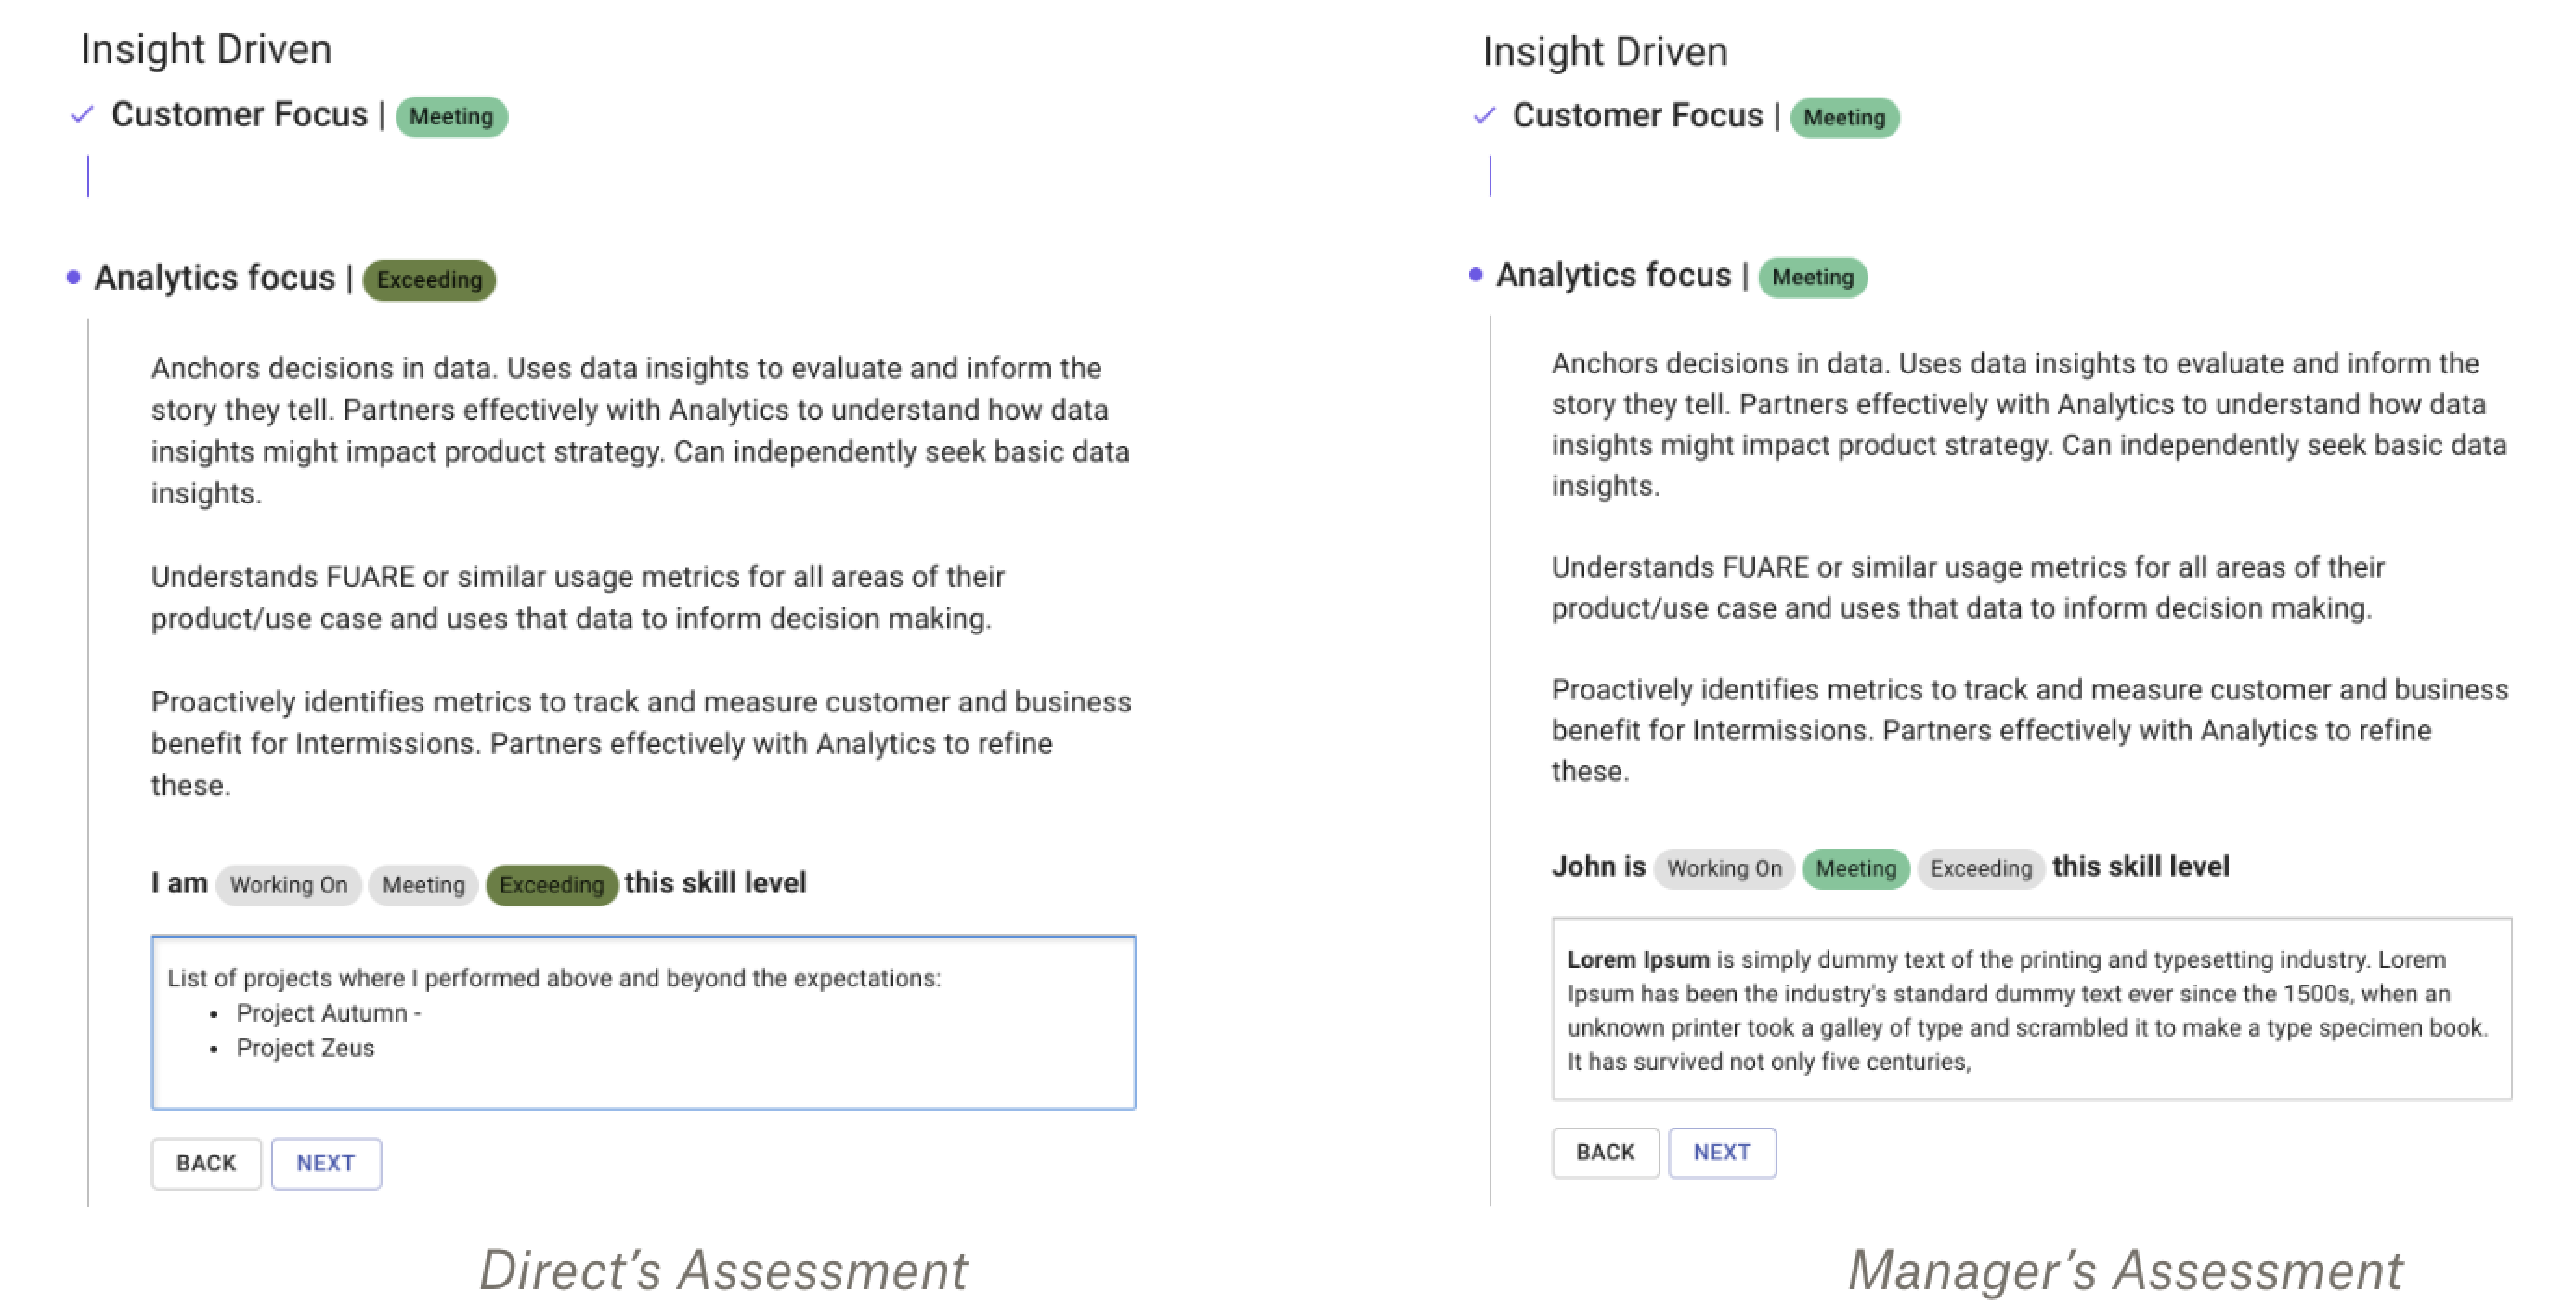Select the 'Meeting' badge next to Analytics focus on Manager's side
Viewport: 2576px width, 1304px height.
1815,278
